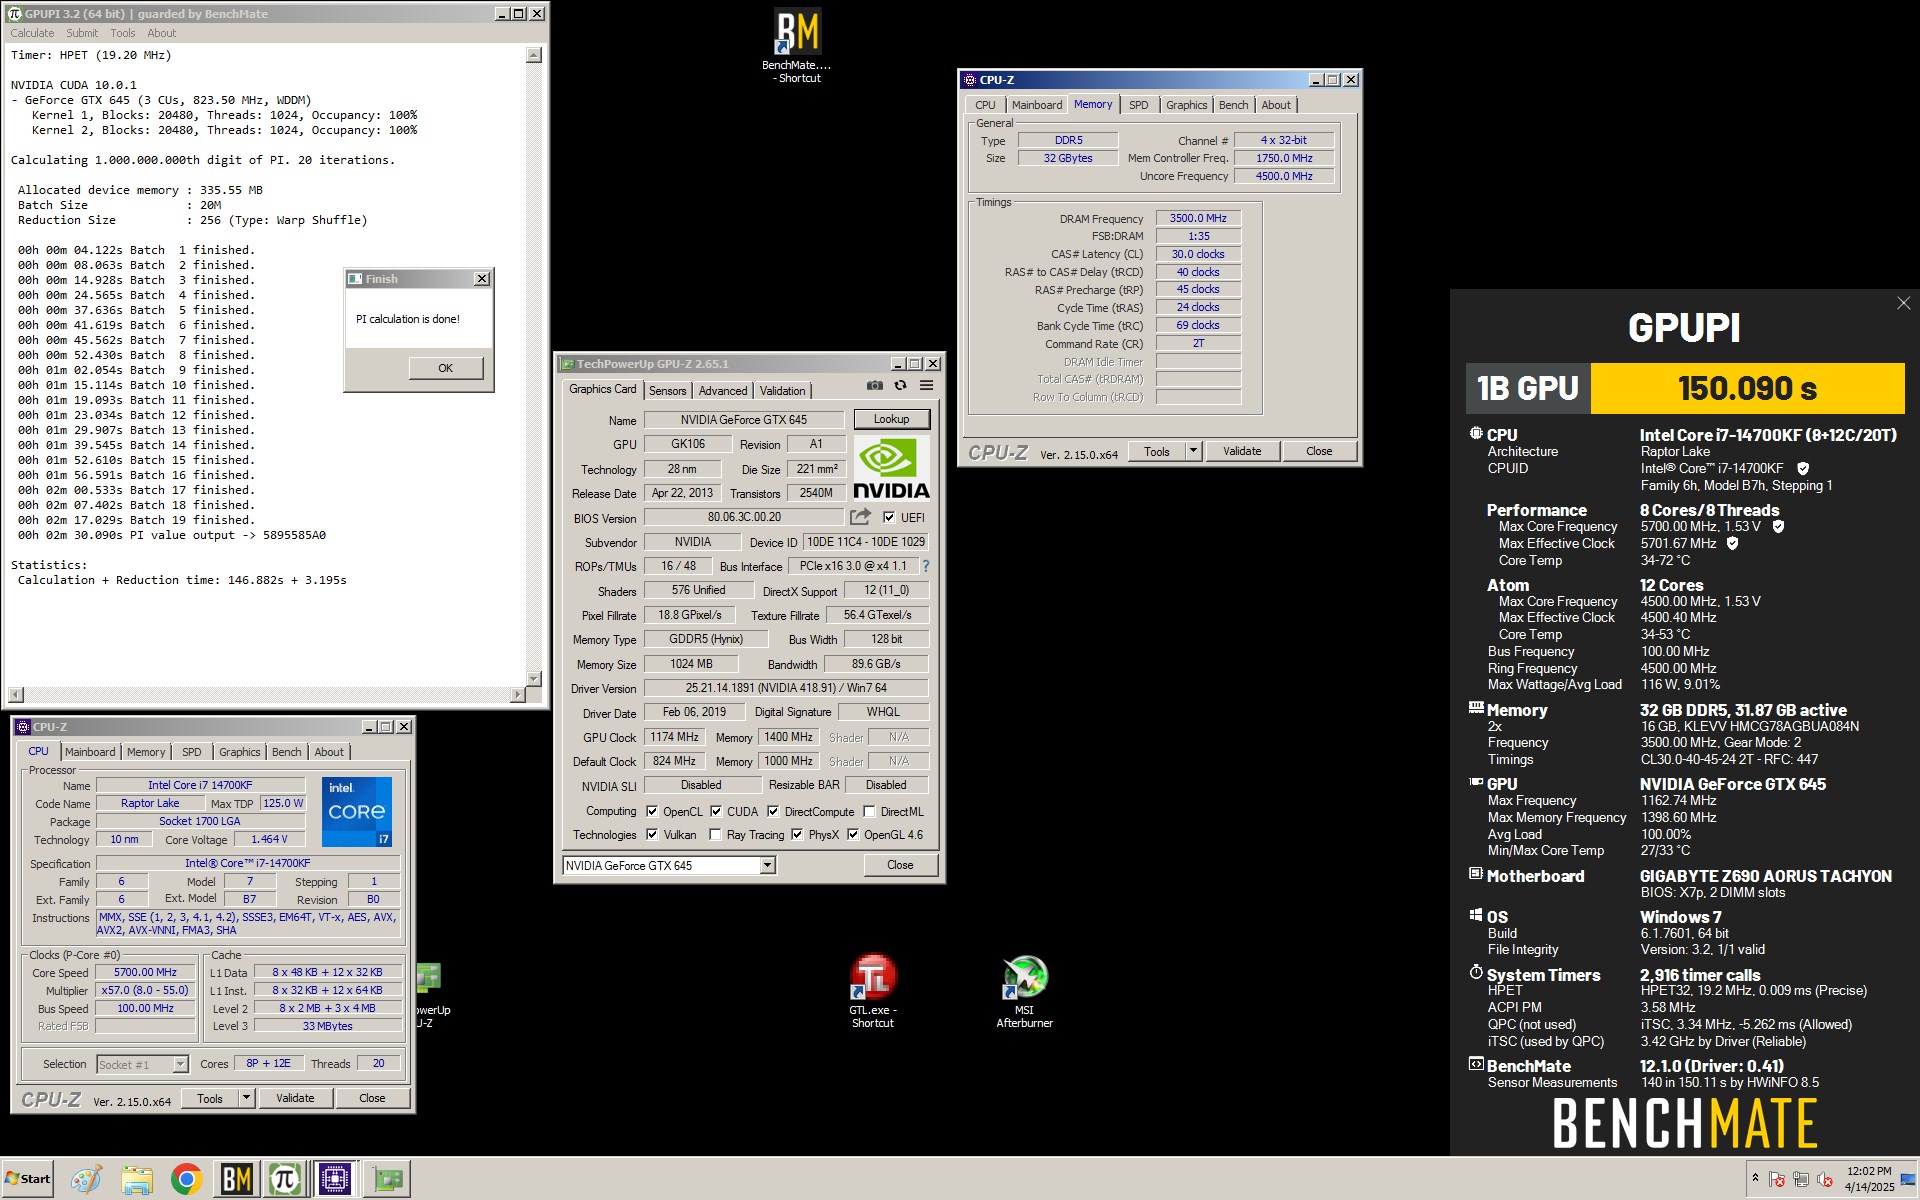Toggle the DirectML checkbox
Viewport: 1920px width, 1200px height.
[x=869, y=811]
